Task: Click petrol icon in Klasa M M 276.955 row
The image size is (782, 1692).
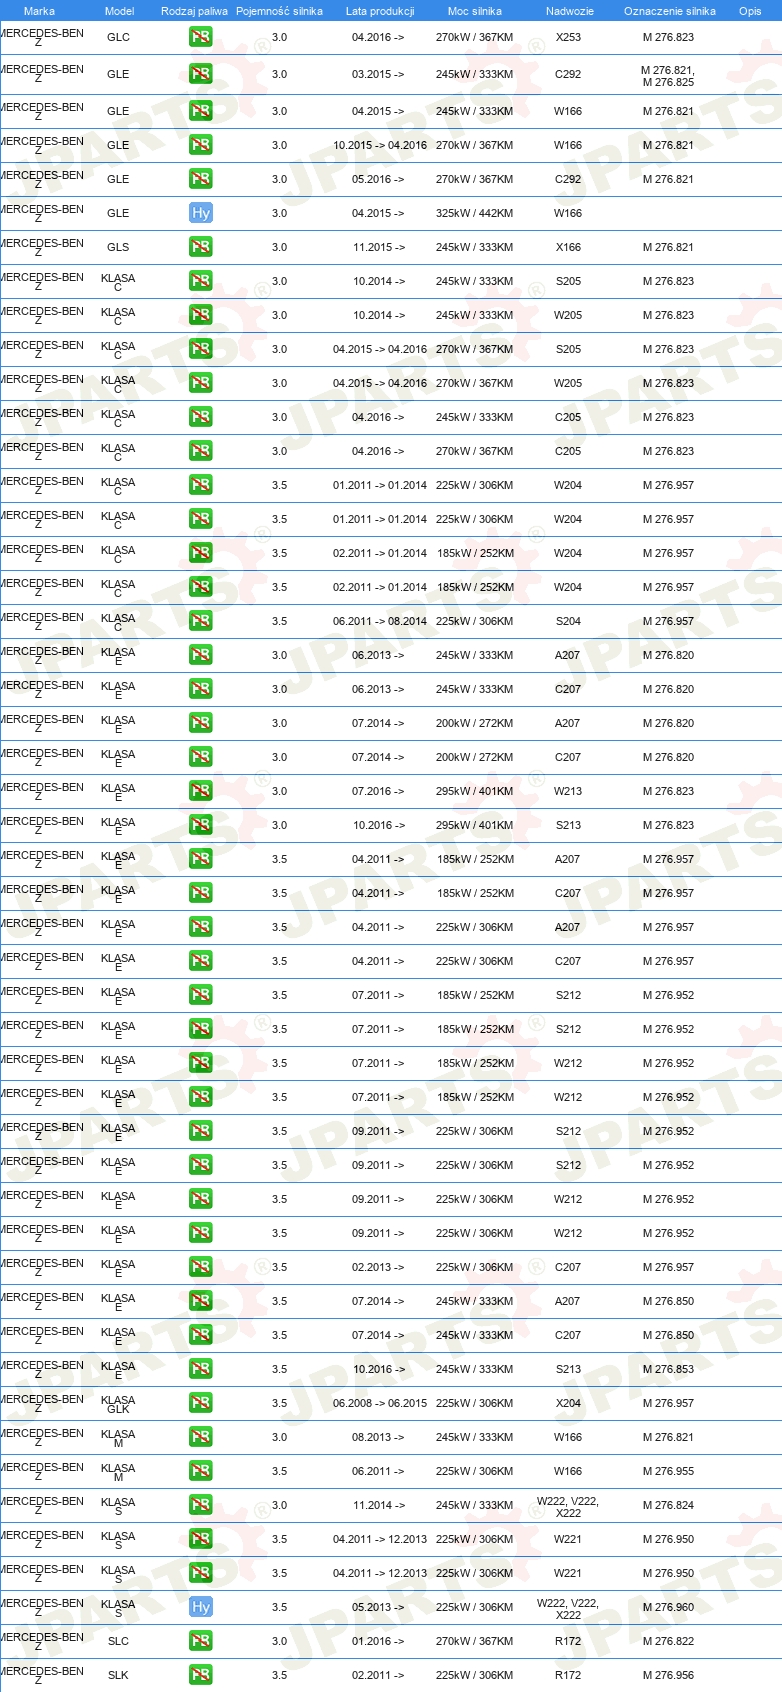Action: [201, 1471]
